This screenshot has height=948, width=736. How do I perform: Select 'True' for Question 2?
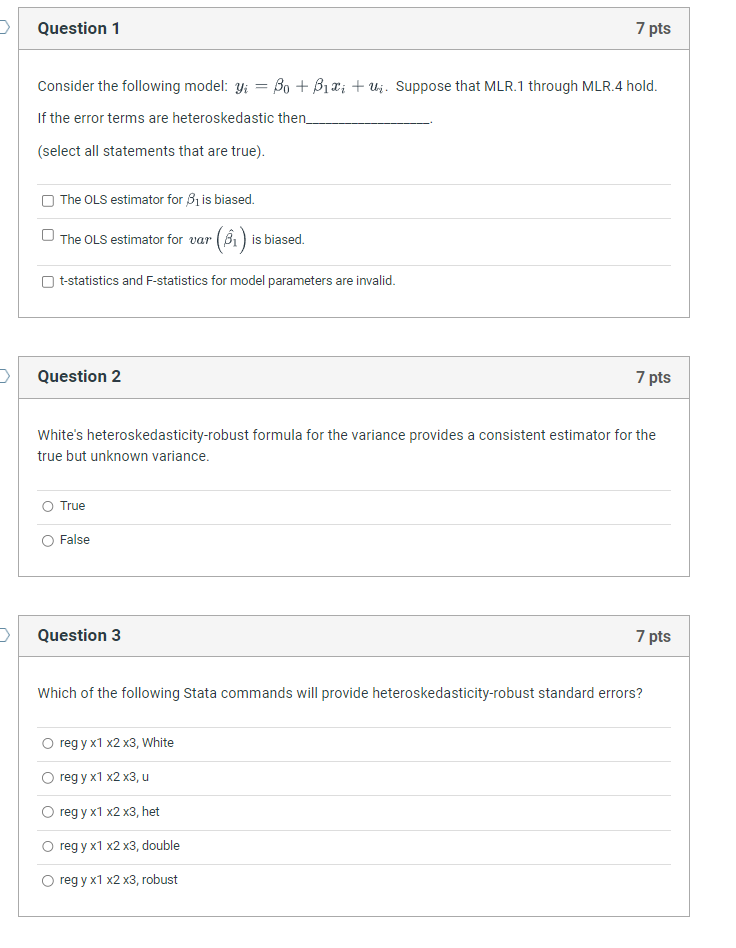click(x=48, y=506)
